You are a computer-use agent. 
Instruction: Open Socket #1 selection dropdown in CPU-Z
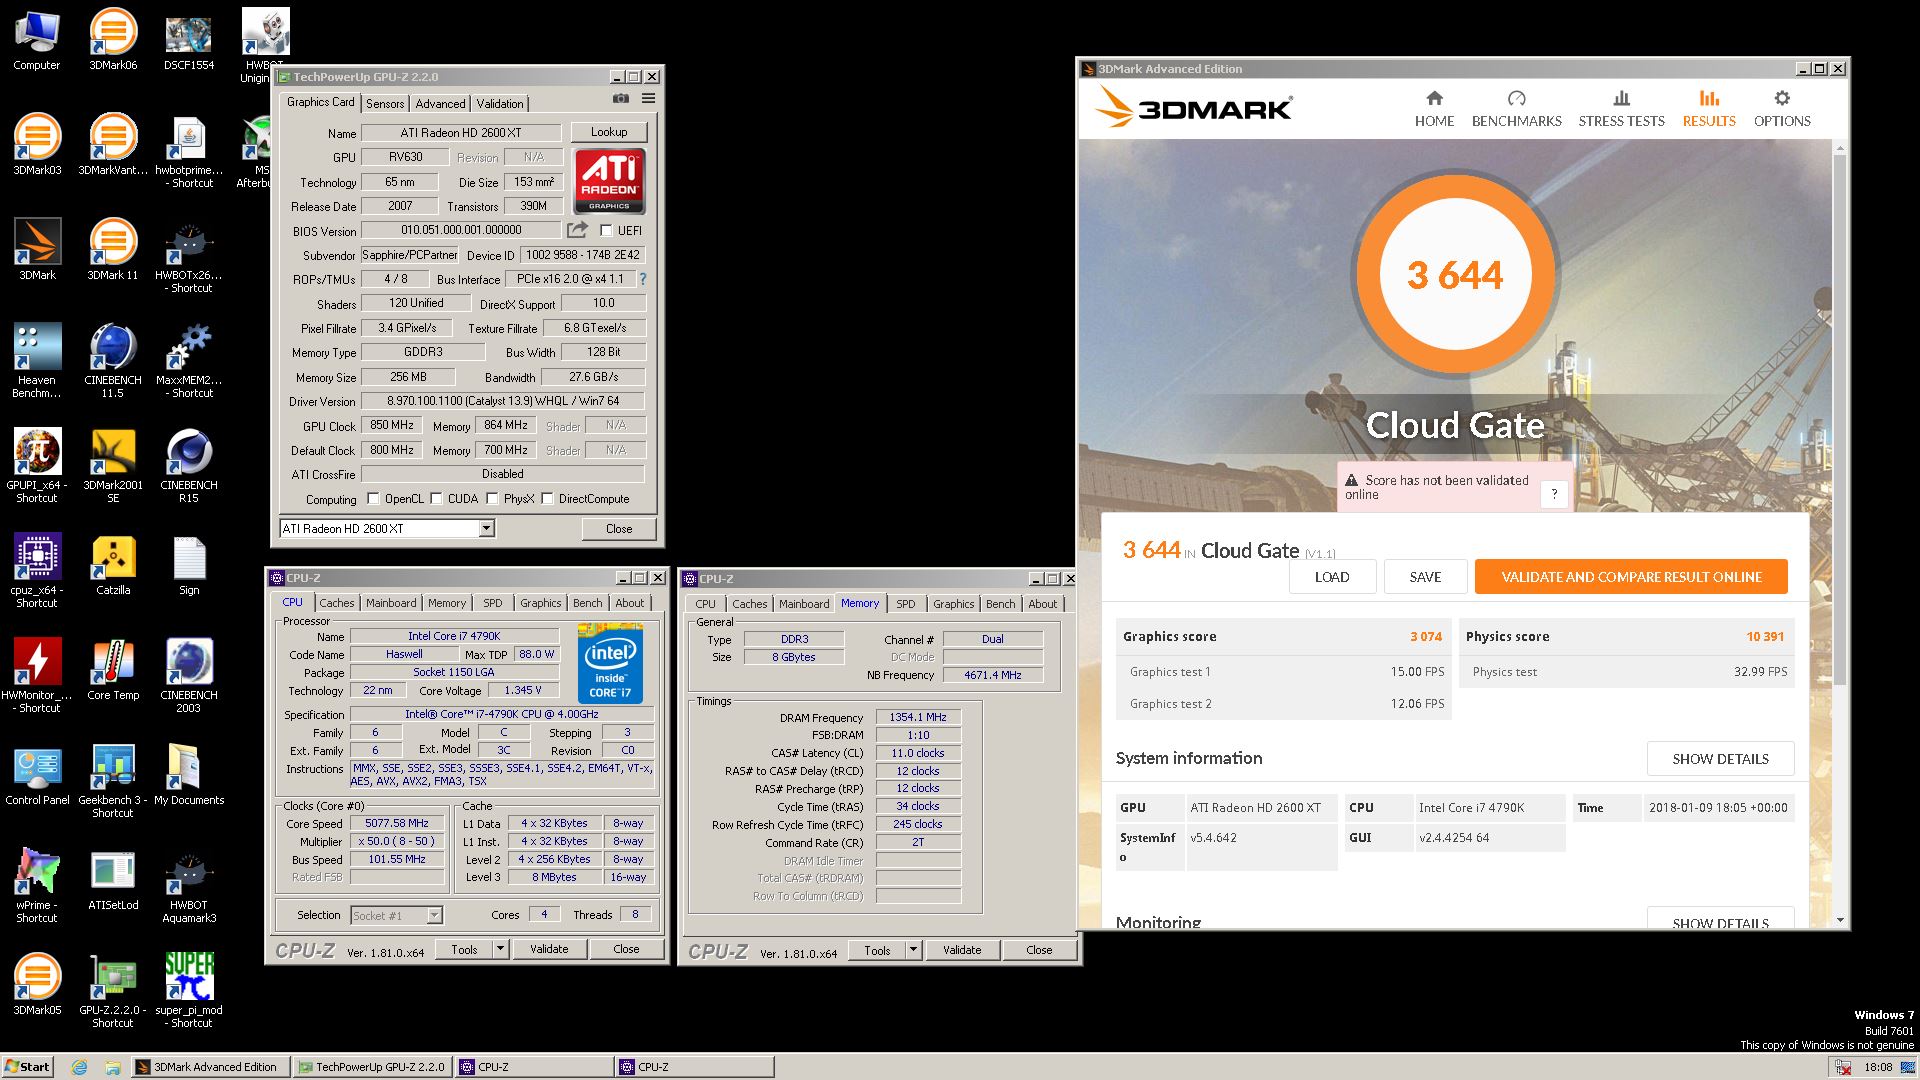pos(434,915)
